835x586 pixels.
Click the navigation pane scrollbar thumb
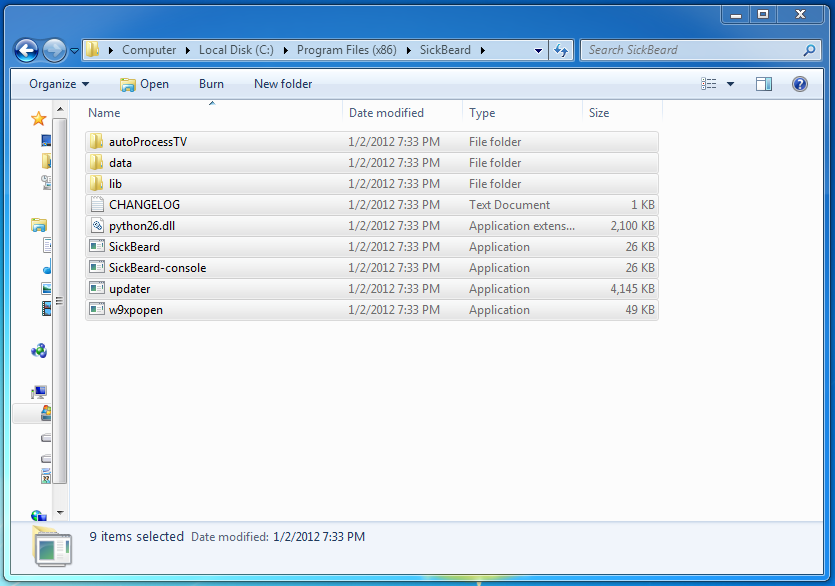pos(60,301)
